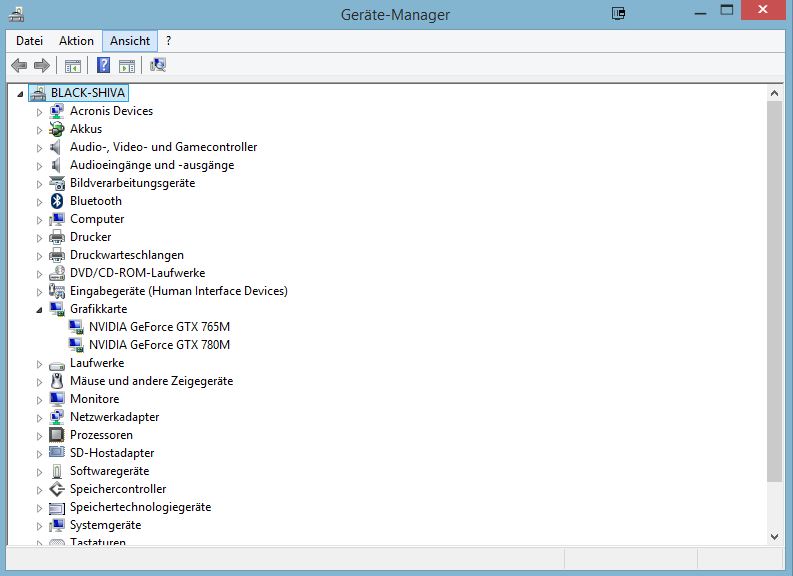The height and width of the screenshot is (576, 793).
Task: Expand the Computer category
Action: click(x=39, y=220)
